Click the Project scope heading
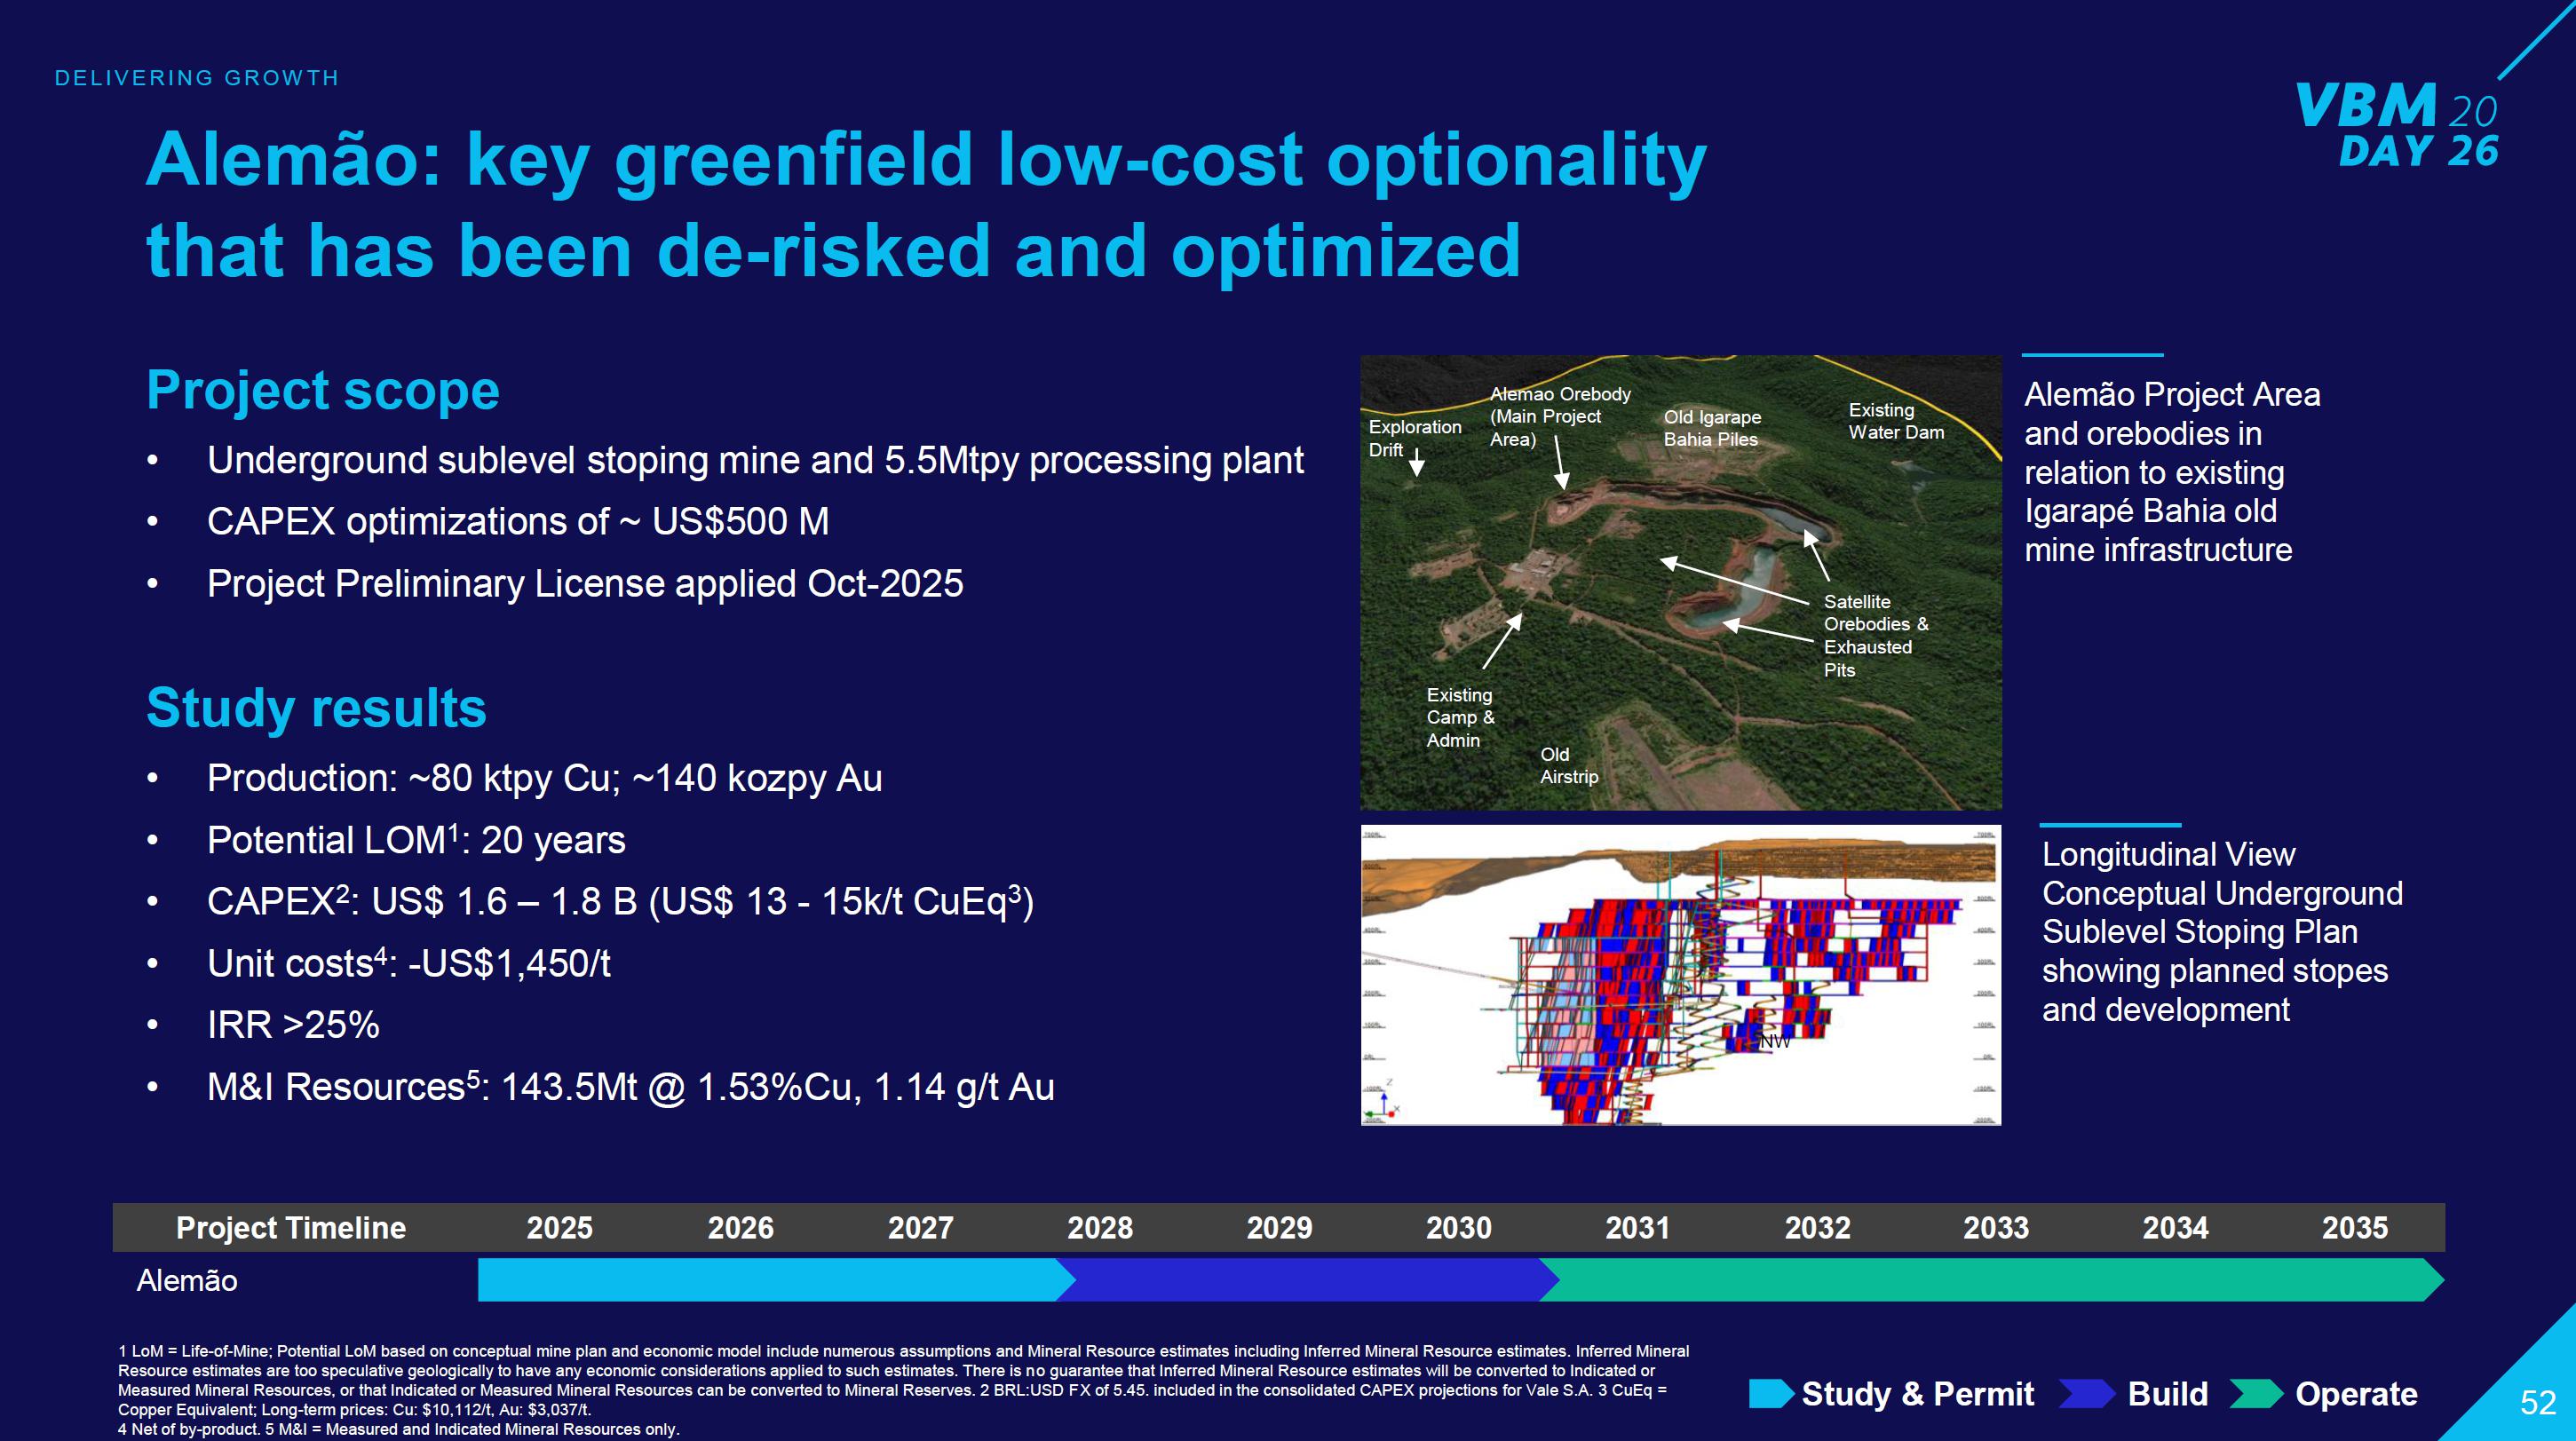Viewport: 2576px width, 1441px height. 322,390
